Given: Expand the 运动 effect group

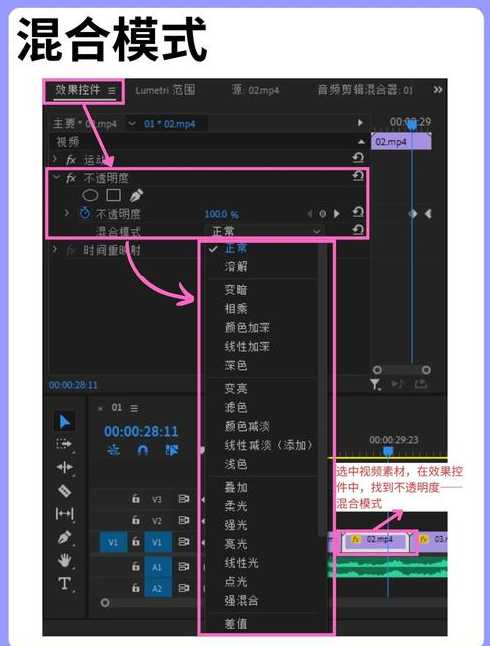Looking at the screenshot, I should coord(55,159).
